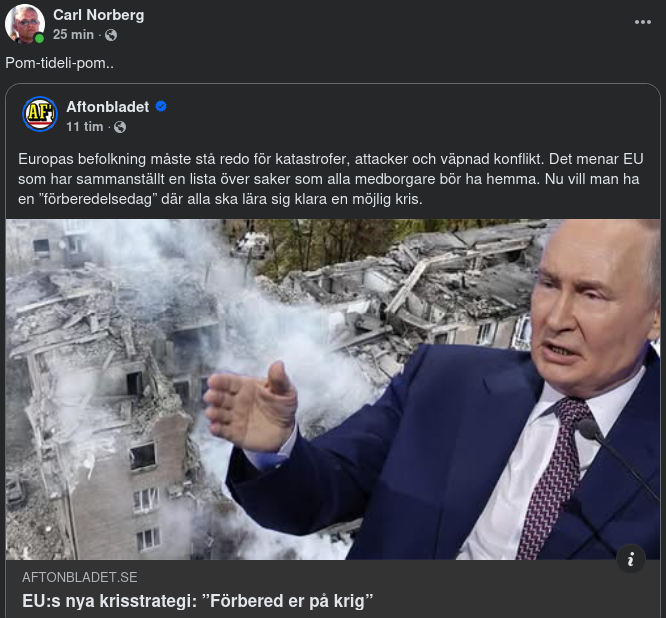
Task: Click the globe icon beside 11 tim
Action: (x=120, y=127)
